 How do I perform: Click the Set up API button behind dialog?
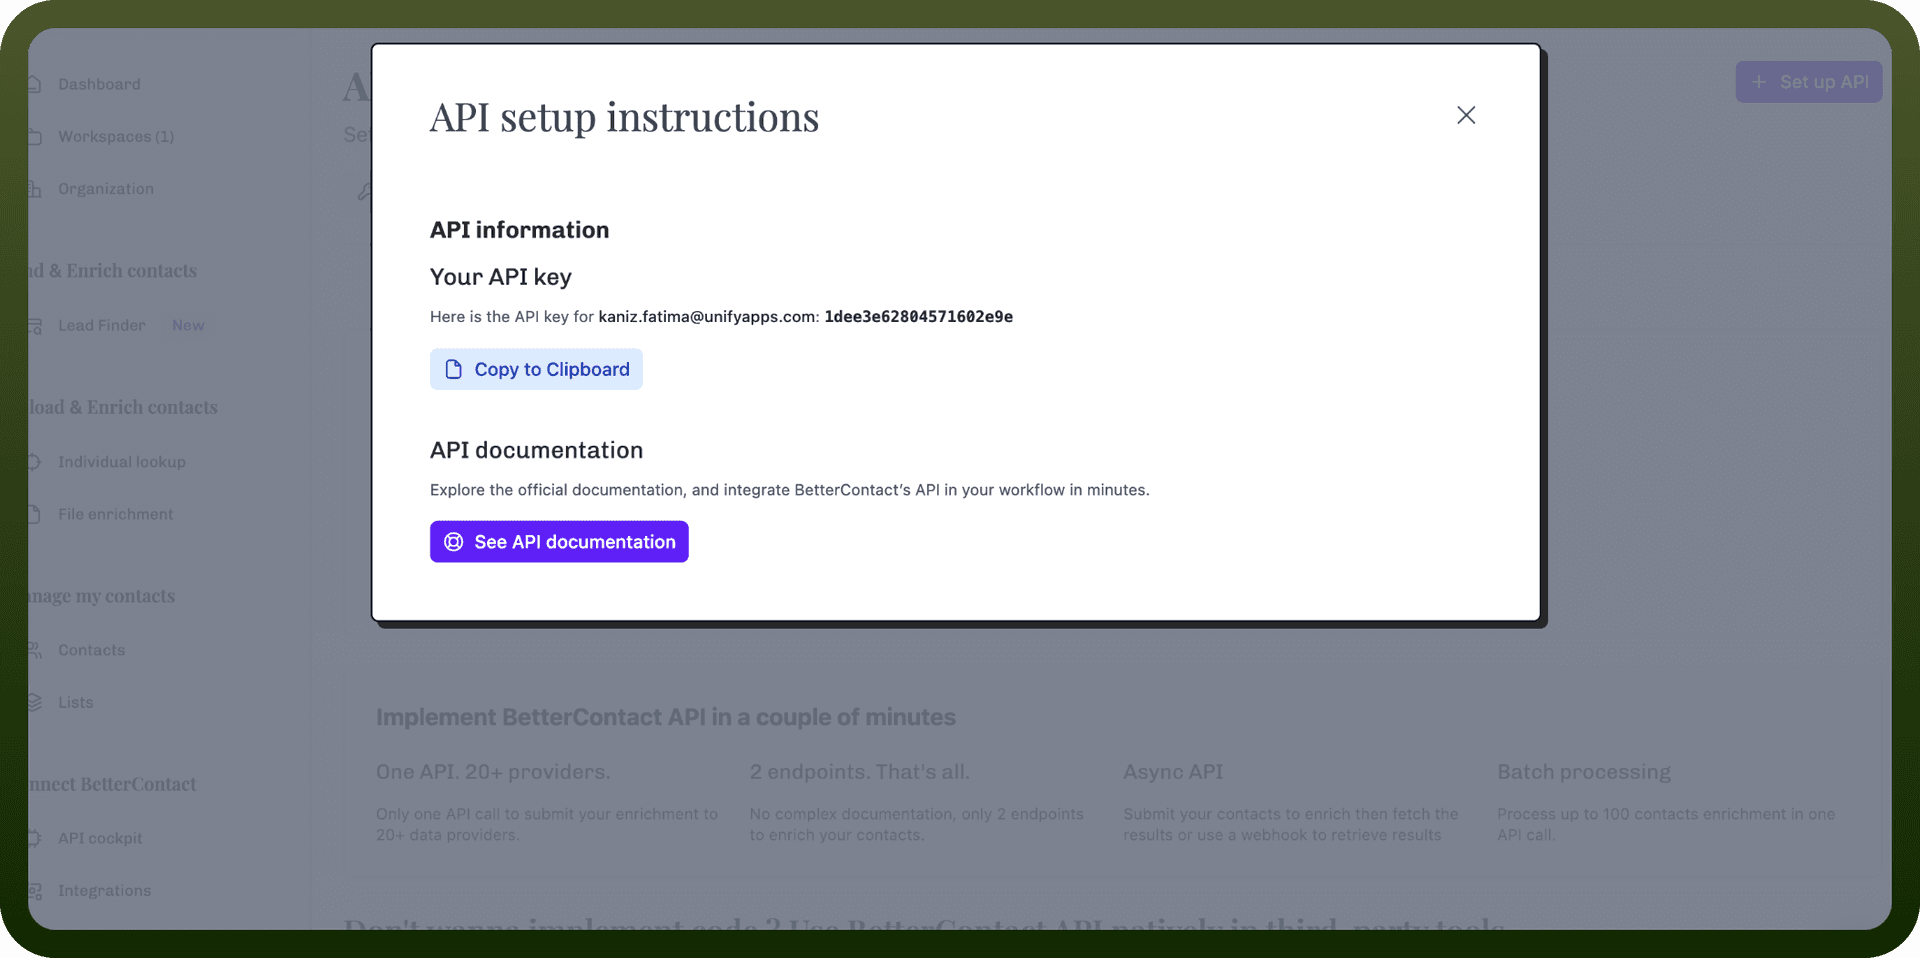click(x=1809, y=82)
